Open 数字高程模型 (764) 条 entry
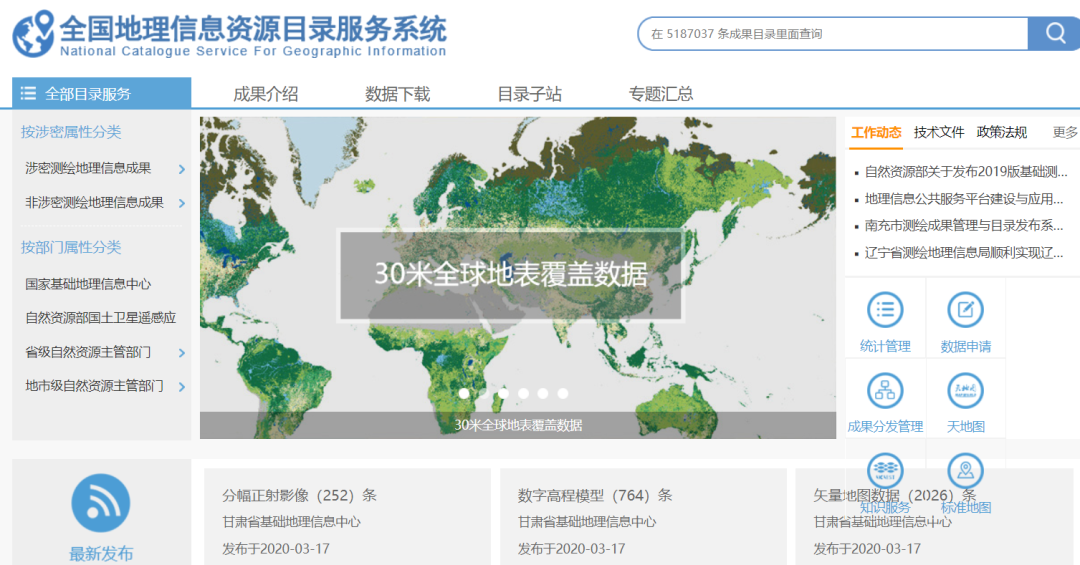Viewport: 1080px width, 565px height. click(595, 495)
